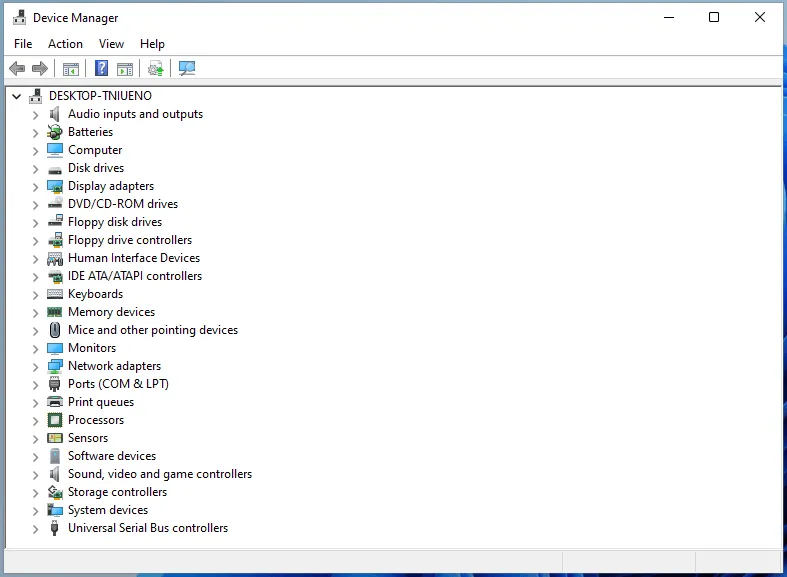
Task: Click the Show/Hide Action Pane toolbar icon
Action: 125,68
